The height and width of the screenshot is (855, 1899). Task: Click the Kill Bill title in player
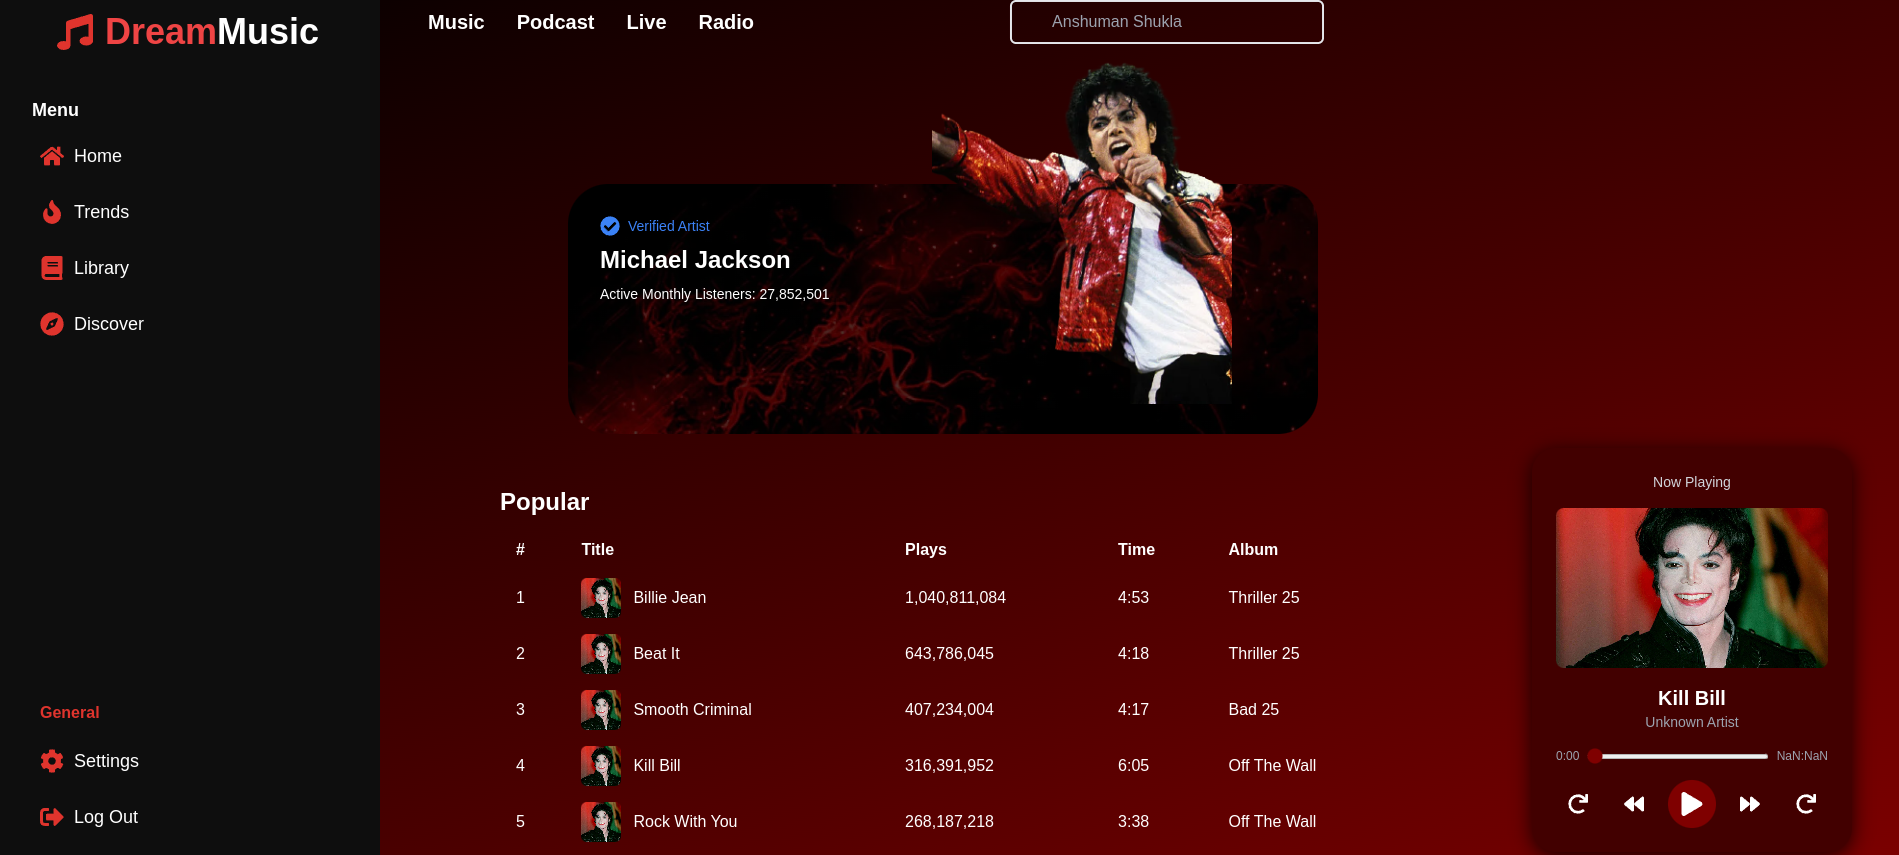pyautogui.click(x=1692, y=698)
